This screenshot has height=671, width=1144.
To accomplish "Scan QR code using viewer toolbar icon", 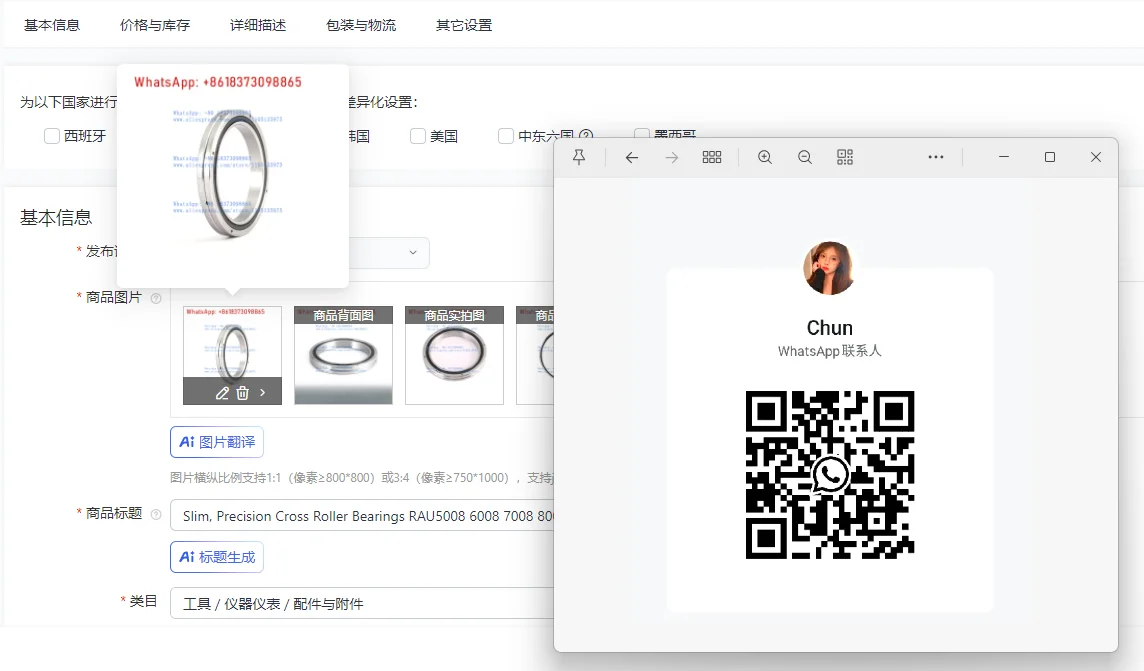I will [x=845, y=157].
